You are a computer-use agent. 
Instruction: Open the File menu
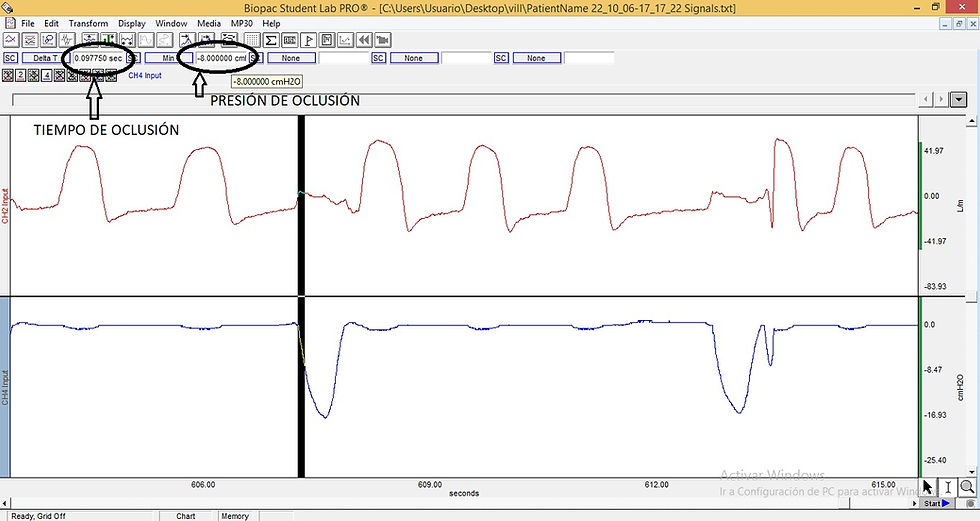pos(28,23)
